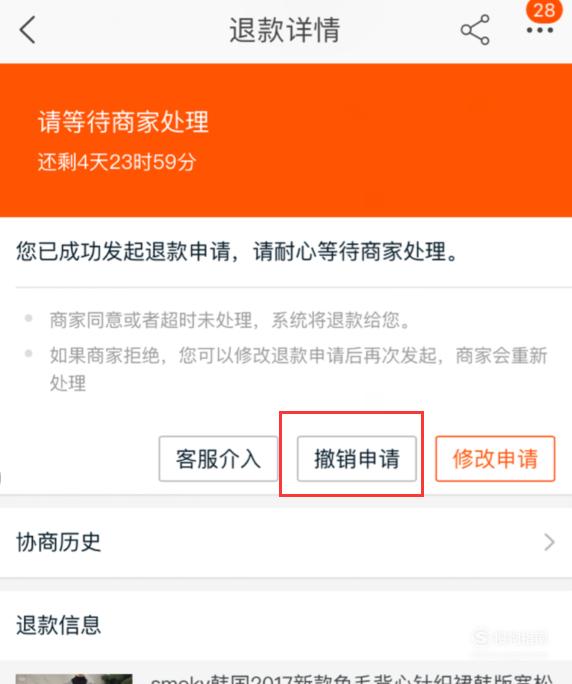Screen dimensions: 572x684
Task: Click the 客服介入 button
Action: click(218, 458)
